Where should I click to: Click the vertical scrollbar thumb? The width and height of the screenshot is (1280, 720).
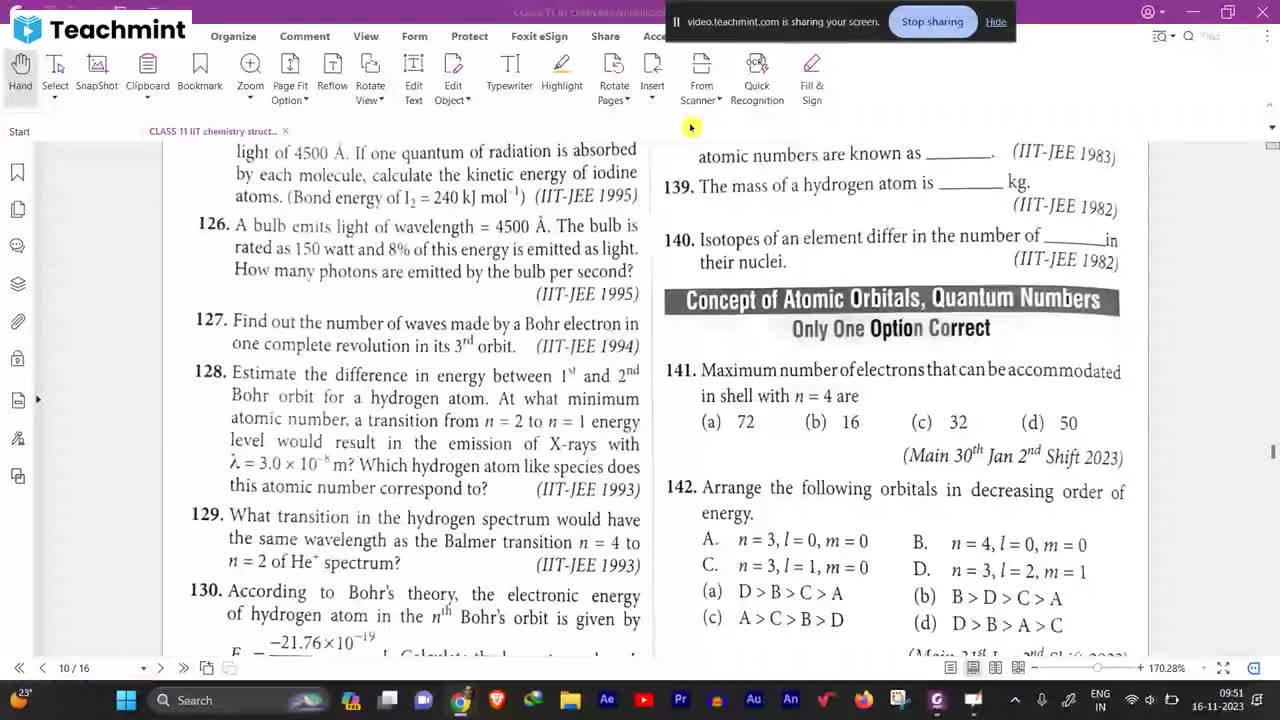pyautogui.click(x=1272, y=452)
